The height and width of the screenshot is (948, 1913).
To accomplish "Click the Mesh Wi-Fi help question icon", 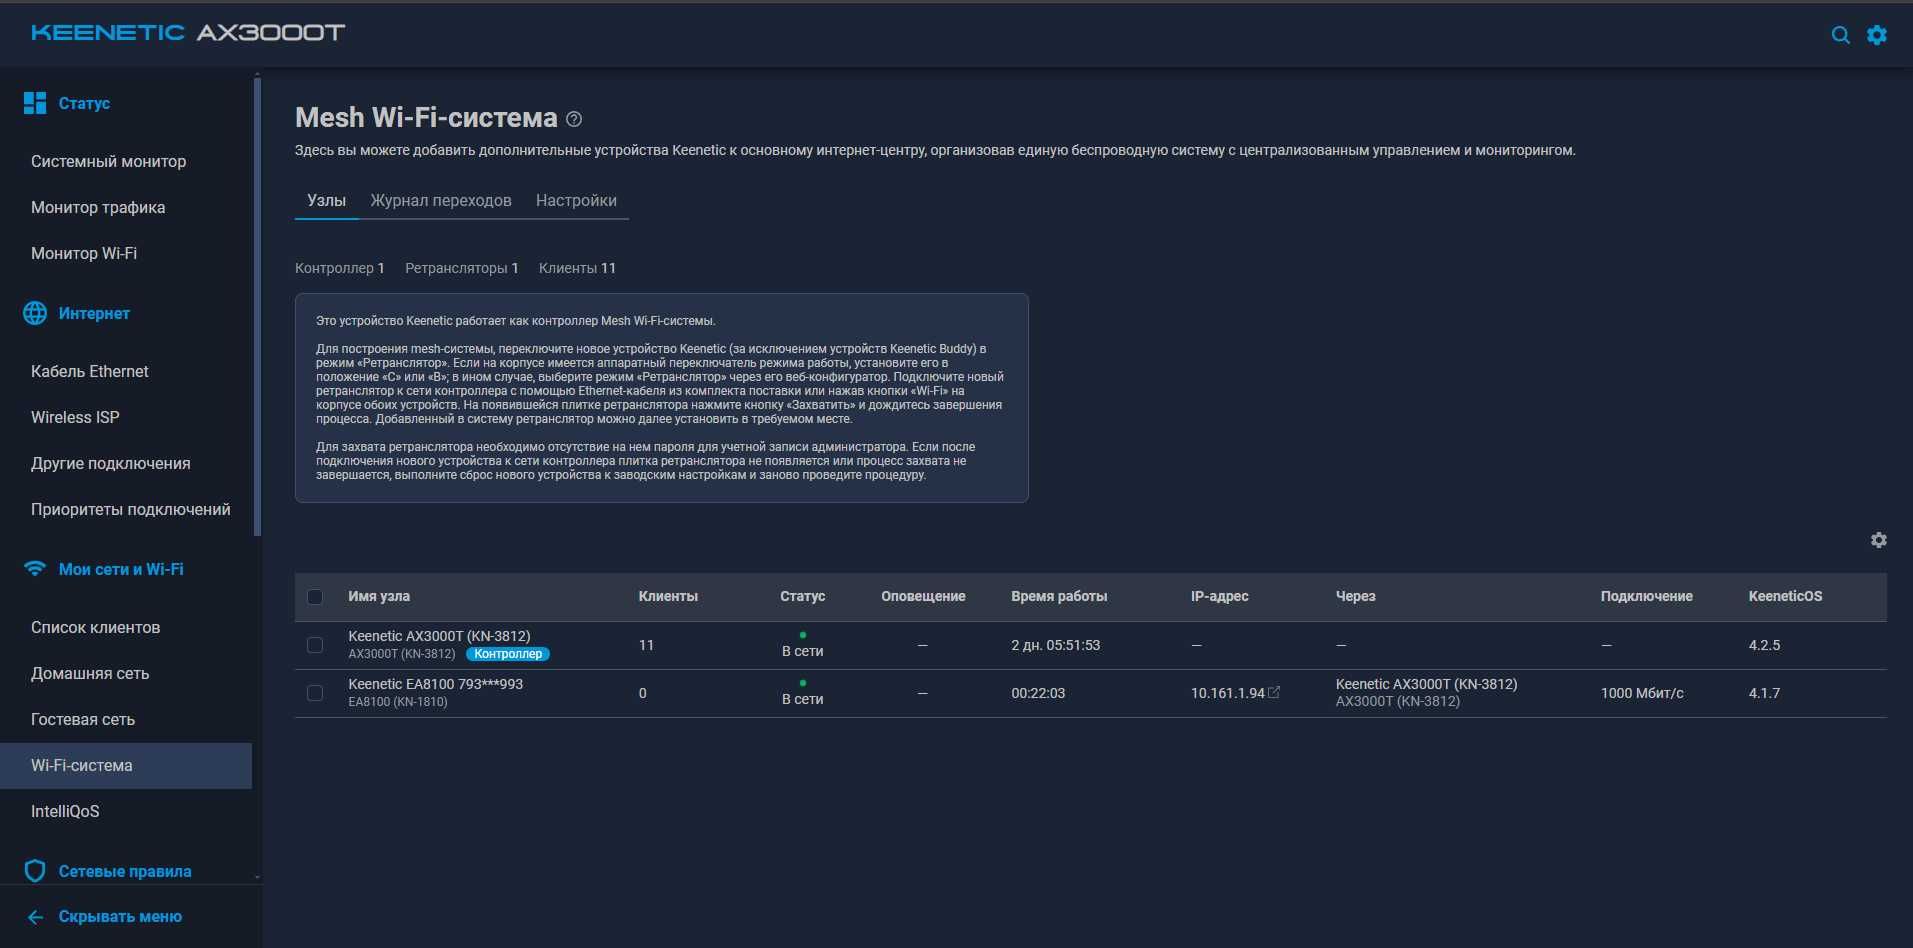I will (x=574, y=119).
